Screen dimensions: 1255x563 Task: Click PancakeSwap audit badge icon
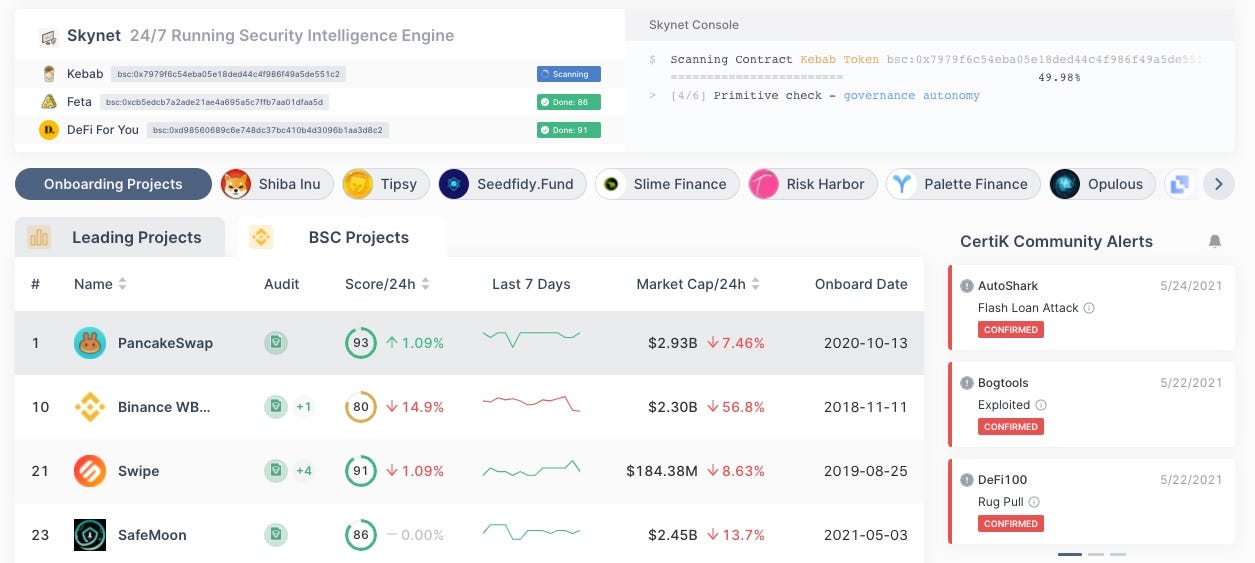276,343
